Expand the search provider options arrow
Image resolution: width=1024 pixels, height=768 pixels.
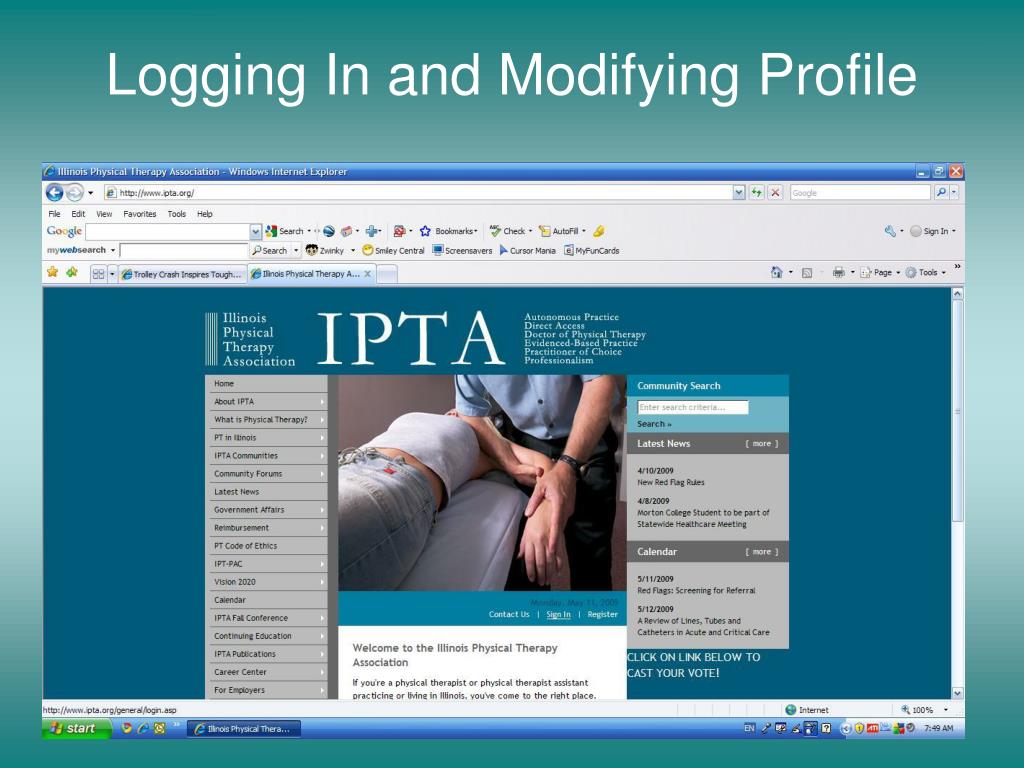pos(954,193)
